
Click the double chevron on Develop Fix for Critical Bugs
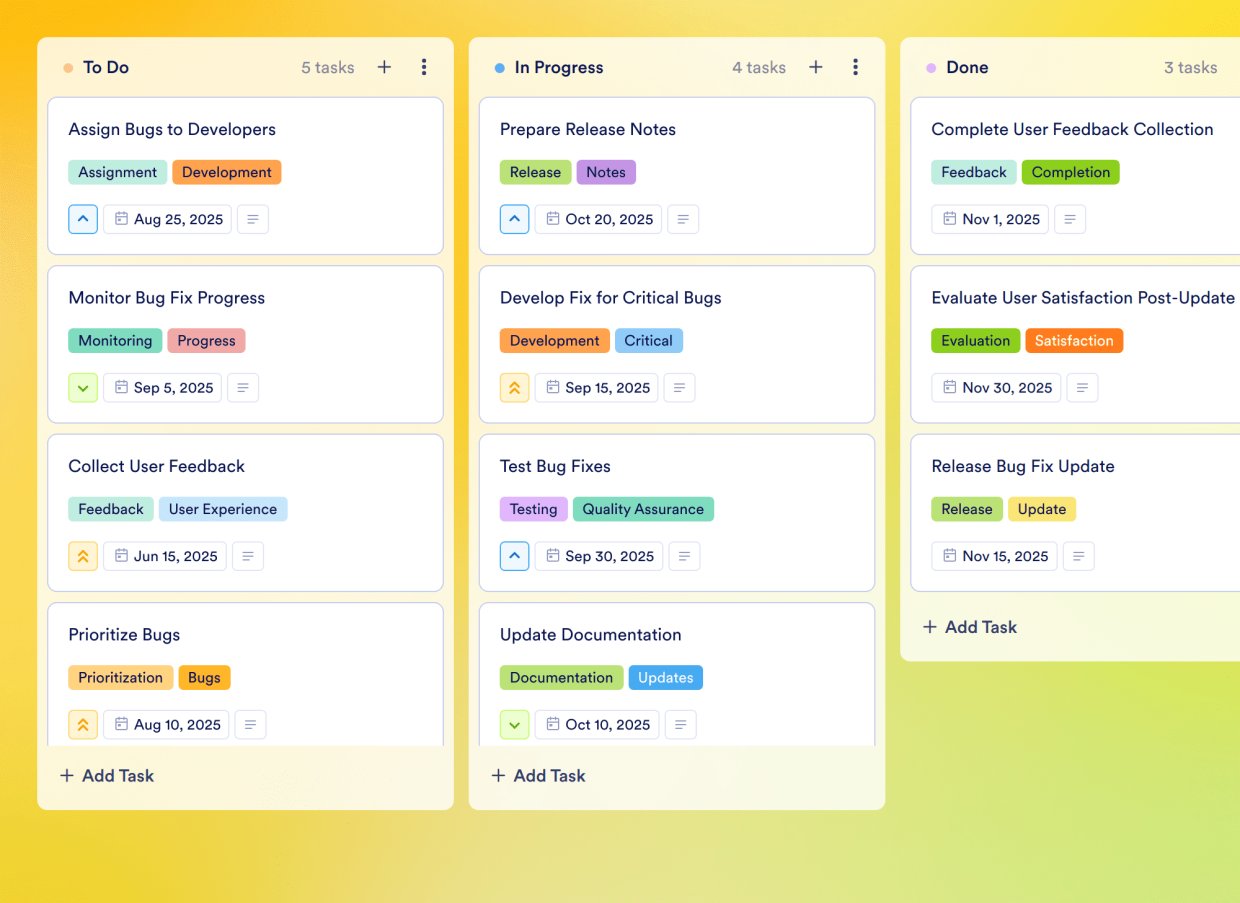coord(514,387)
